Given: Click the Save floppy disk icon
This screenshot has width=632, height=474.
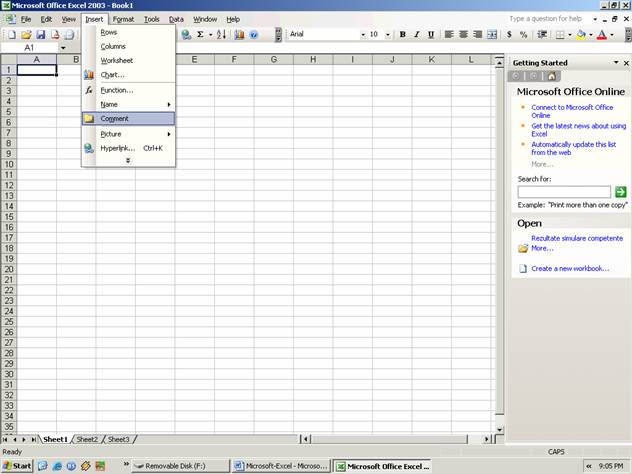Looking at the screenshot, I should point(40,35).
